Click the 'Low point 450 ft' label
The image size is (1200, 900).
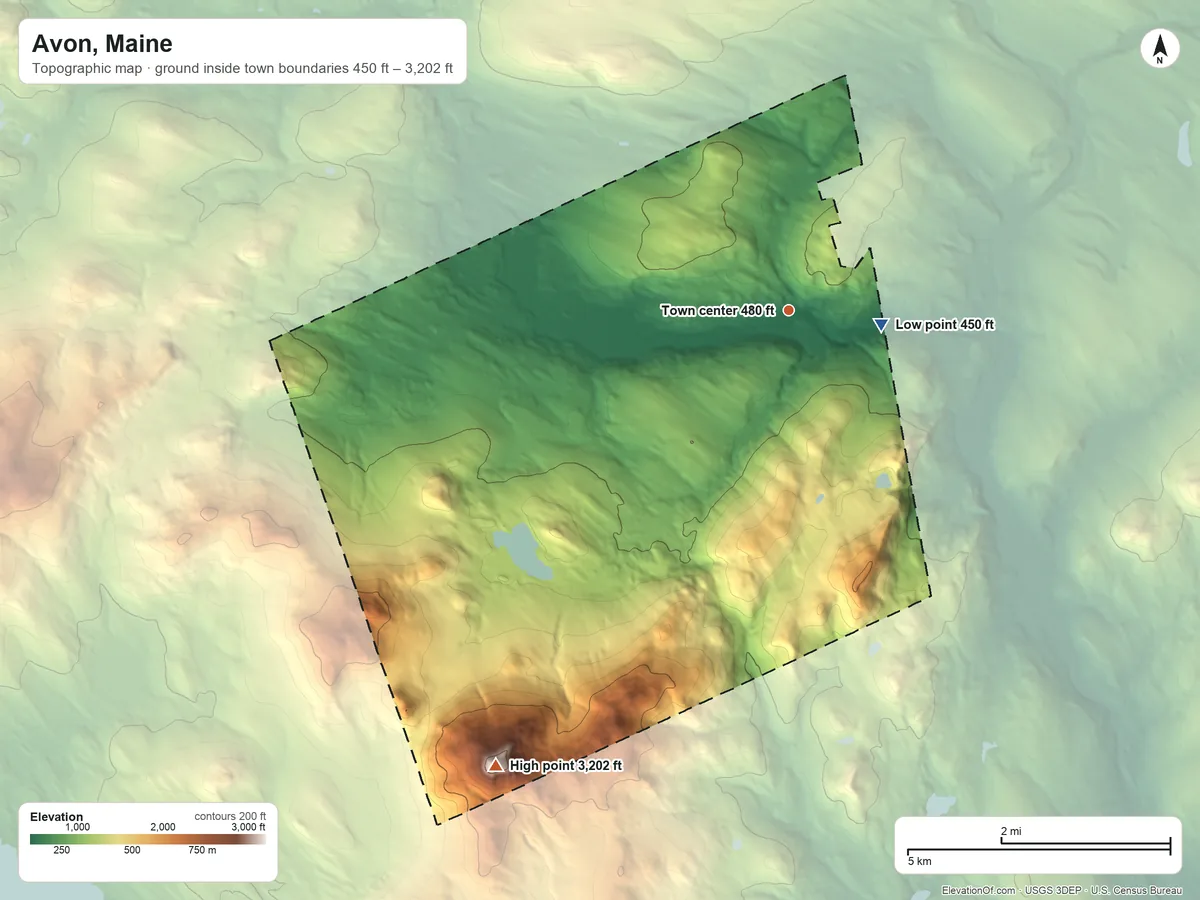[945, 325]
